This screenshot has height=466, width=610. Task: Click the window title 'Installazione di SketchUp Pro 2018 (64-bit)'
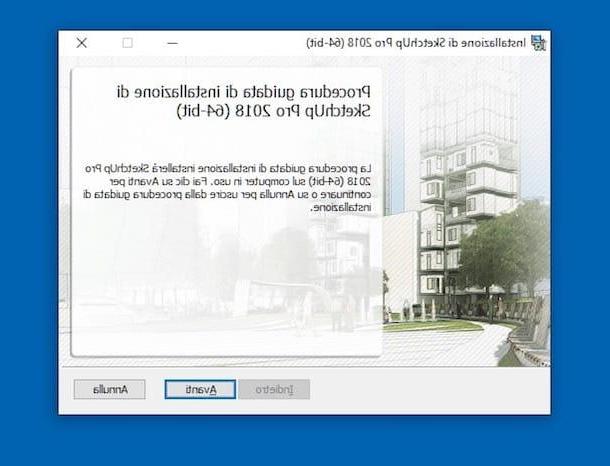(x=416, y=43)
